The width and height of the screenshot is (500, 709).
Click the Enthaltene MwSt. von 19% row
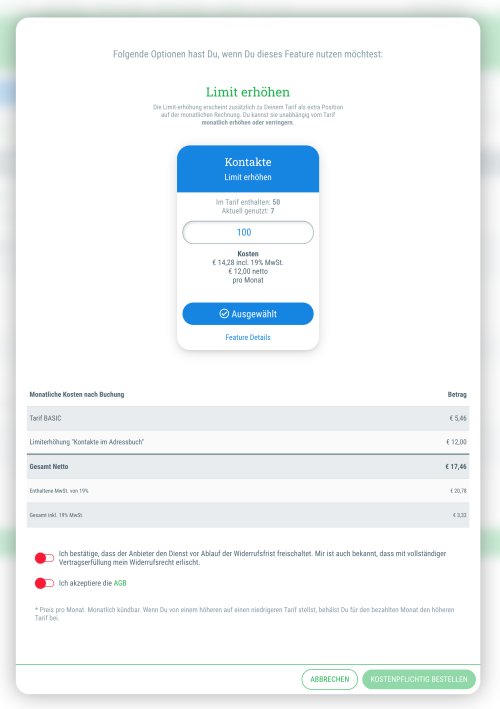coord(248,491)
